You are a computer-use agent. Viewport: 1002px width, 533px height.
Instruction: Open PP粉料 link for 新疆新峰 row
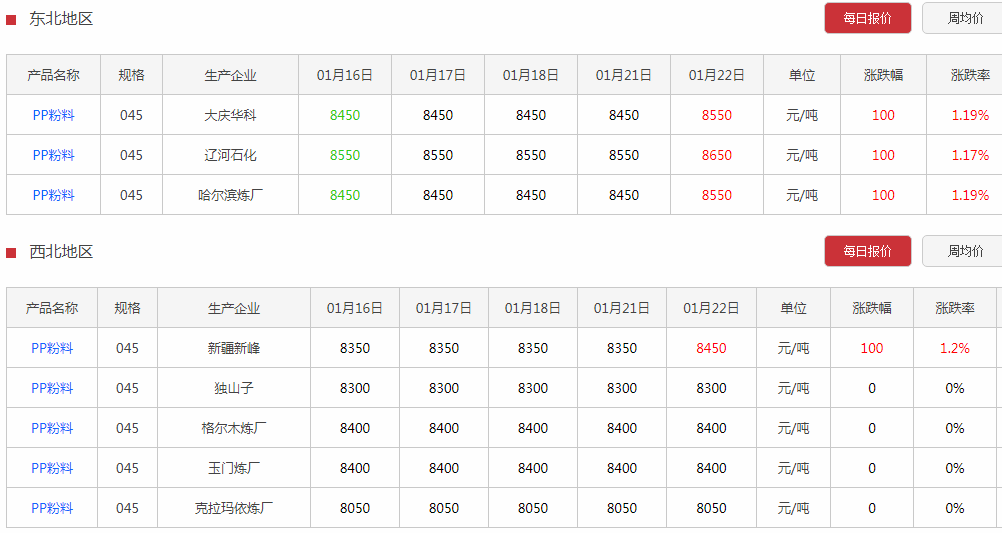point(52,348)
